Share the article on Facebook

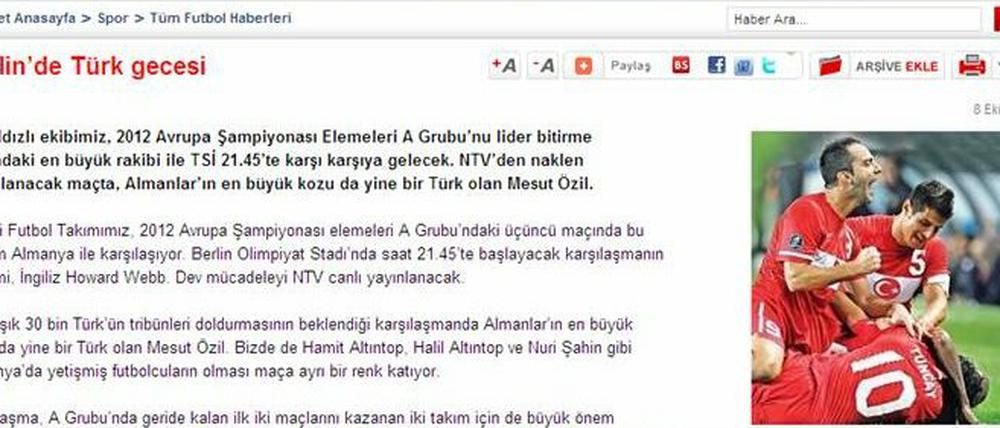click(x=716, y=65)
